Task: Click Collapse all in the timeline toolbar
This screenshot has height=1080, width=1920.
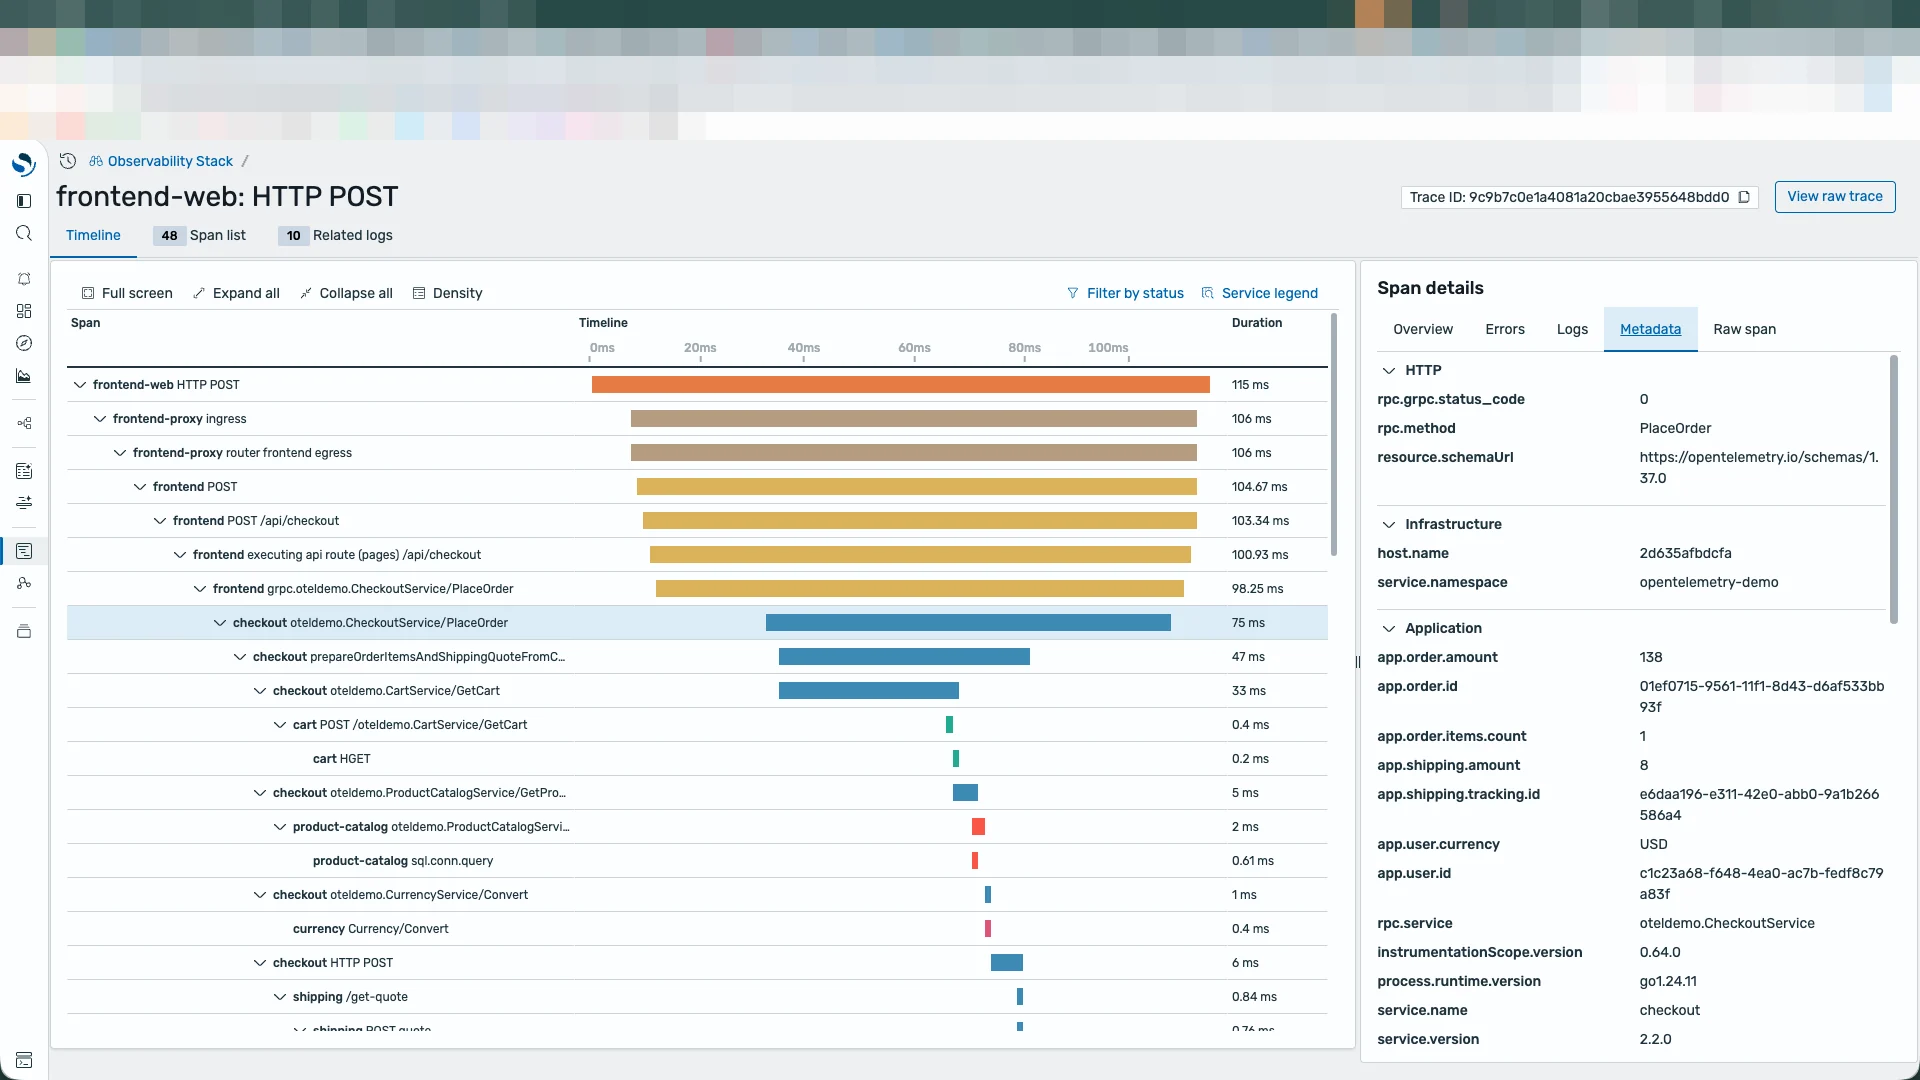Action: [x=346, y=293]
